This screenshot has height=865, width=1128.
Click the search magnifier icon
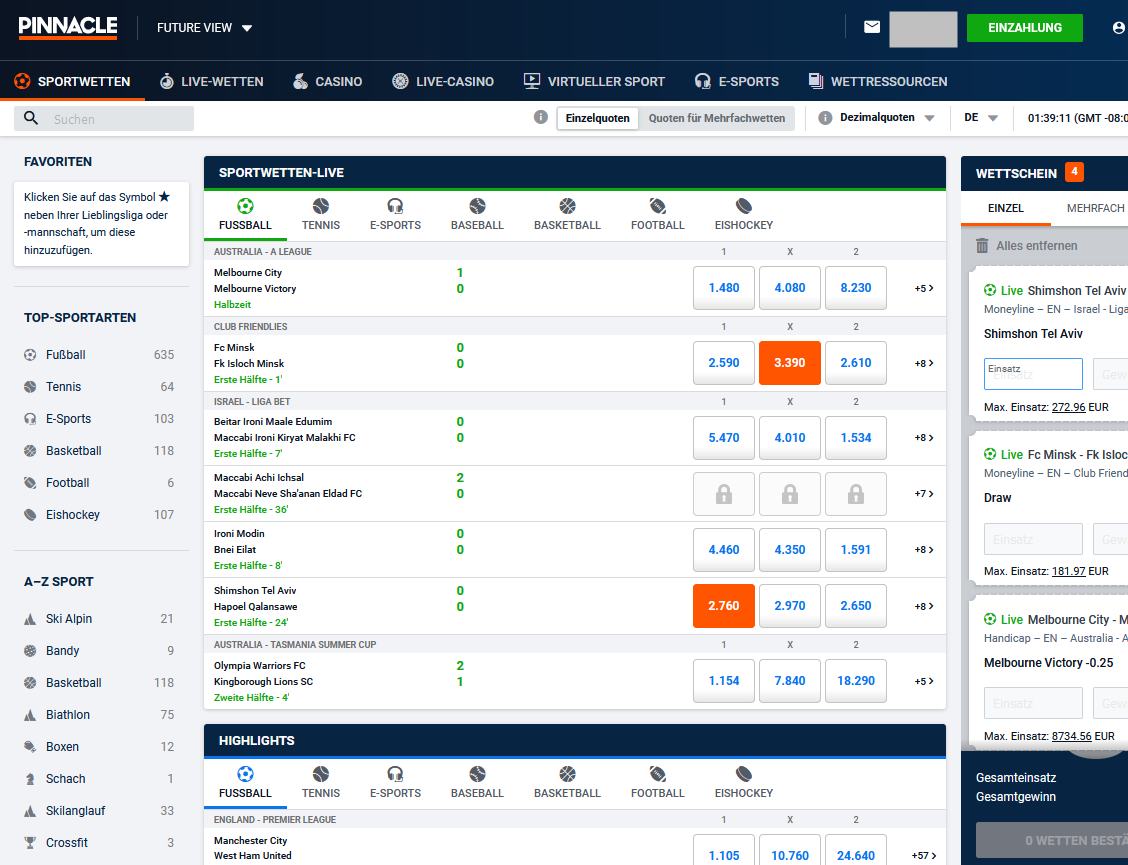pyautogui.click(x=31, y=118)
